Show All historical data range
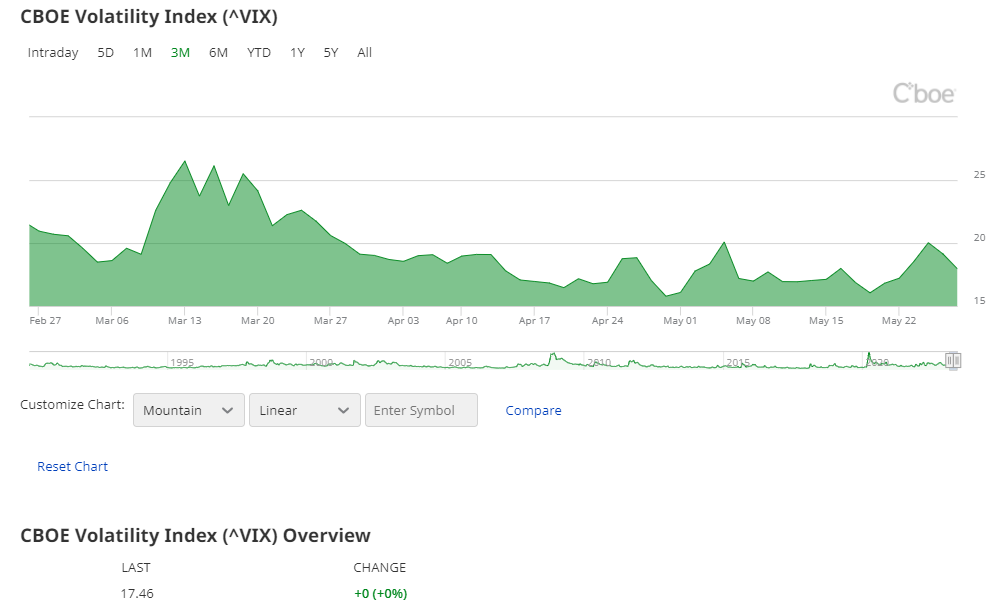The image size is (996, 607). pos(365,53)
